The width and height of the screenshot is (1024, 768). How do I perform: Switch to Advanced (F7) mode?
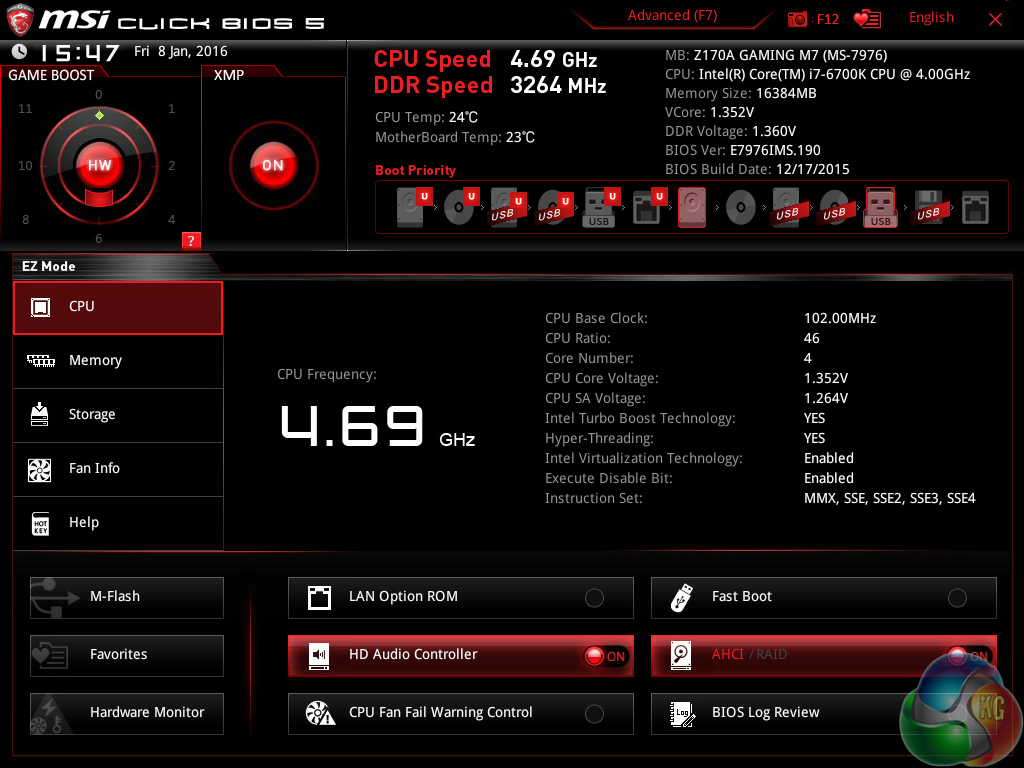(672, 15)
